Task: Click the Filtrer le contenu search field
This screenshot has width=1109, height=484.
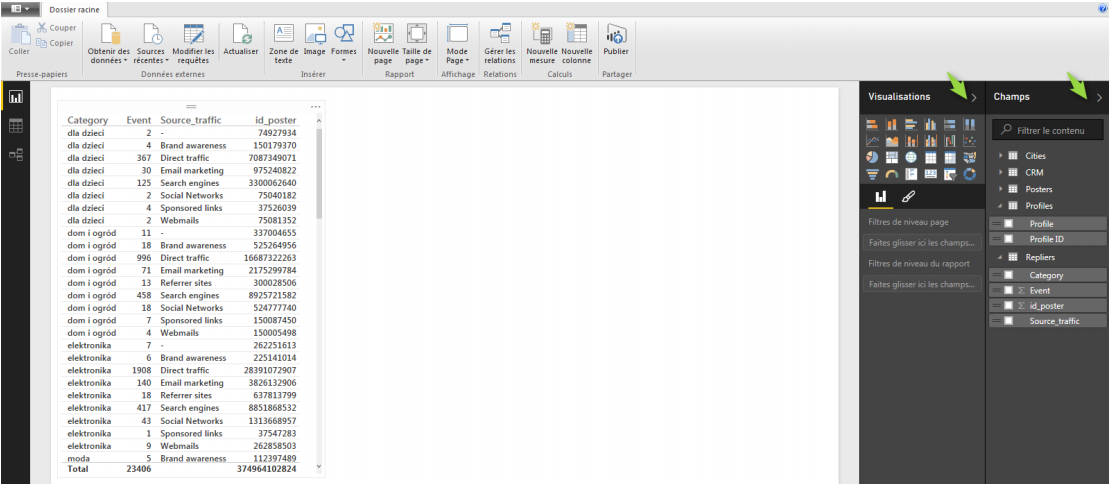Action: pyautogui.click(x=1052, y=130)
